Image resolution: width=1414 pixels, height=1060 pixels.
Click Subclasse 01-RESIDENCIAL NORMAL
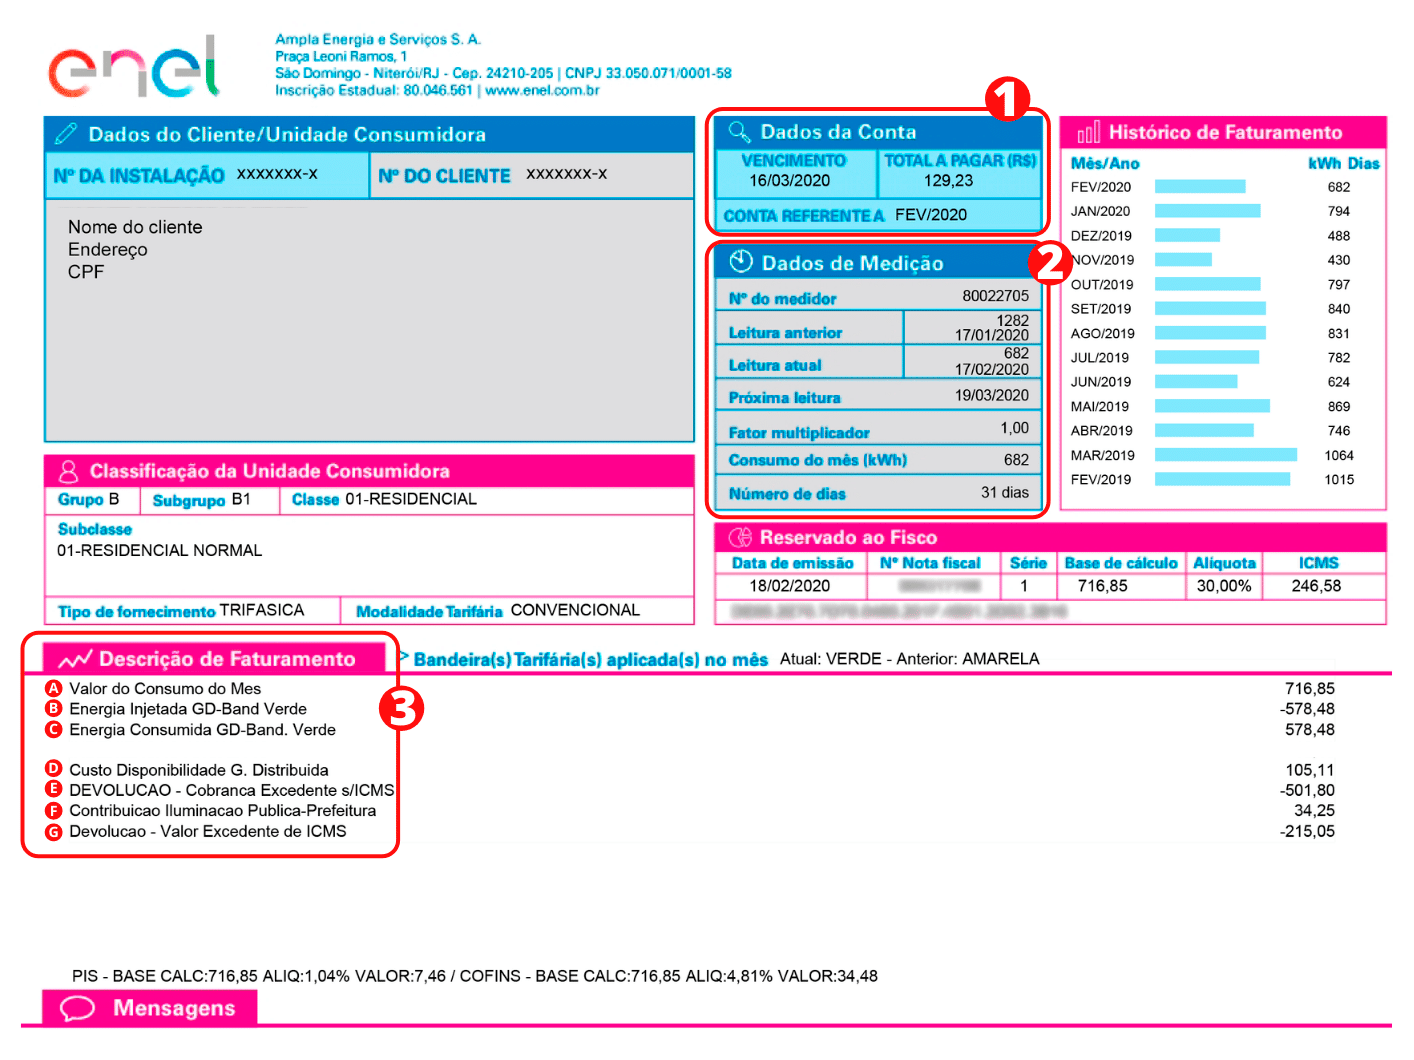[x=159, y=550]
